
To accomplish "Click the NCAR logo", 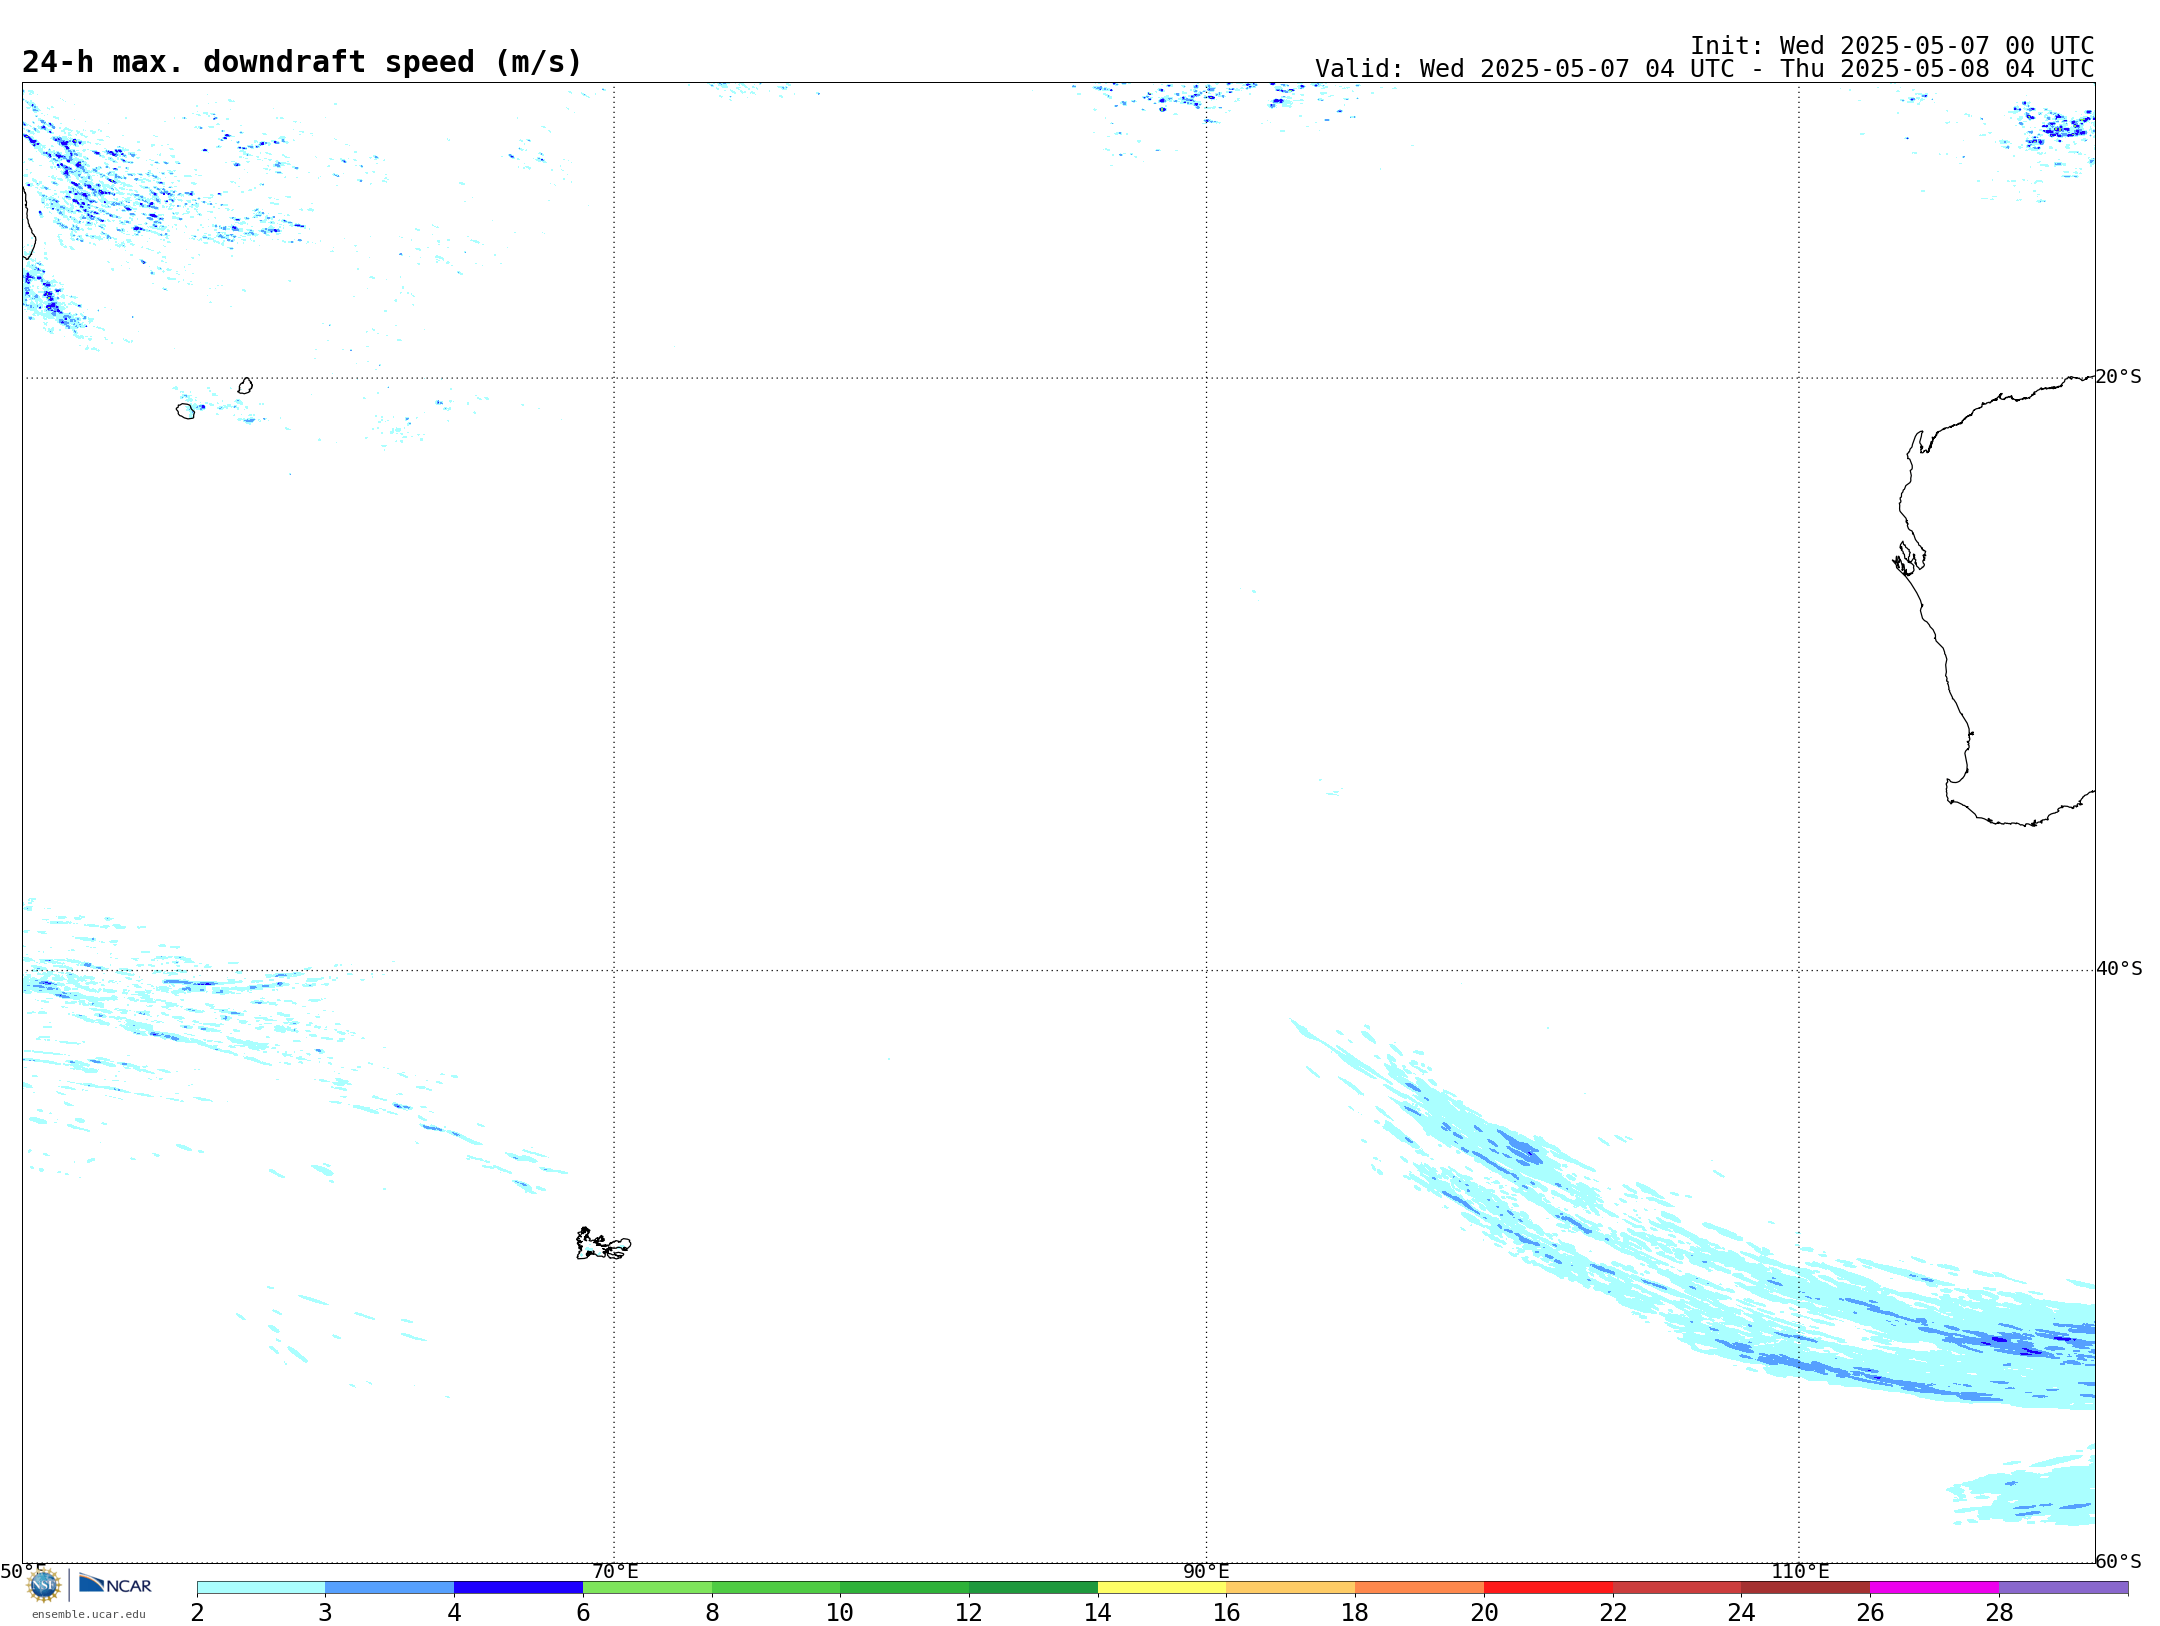I will pos(115,1584).
